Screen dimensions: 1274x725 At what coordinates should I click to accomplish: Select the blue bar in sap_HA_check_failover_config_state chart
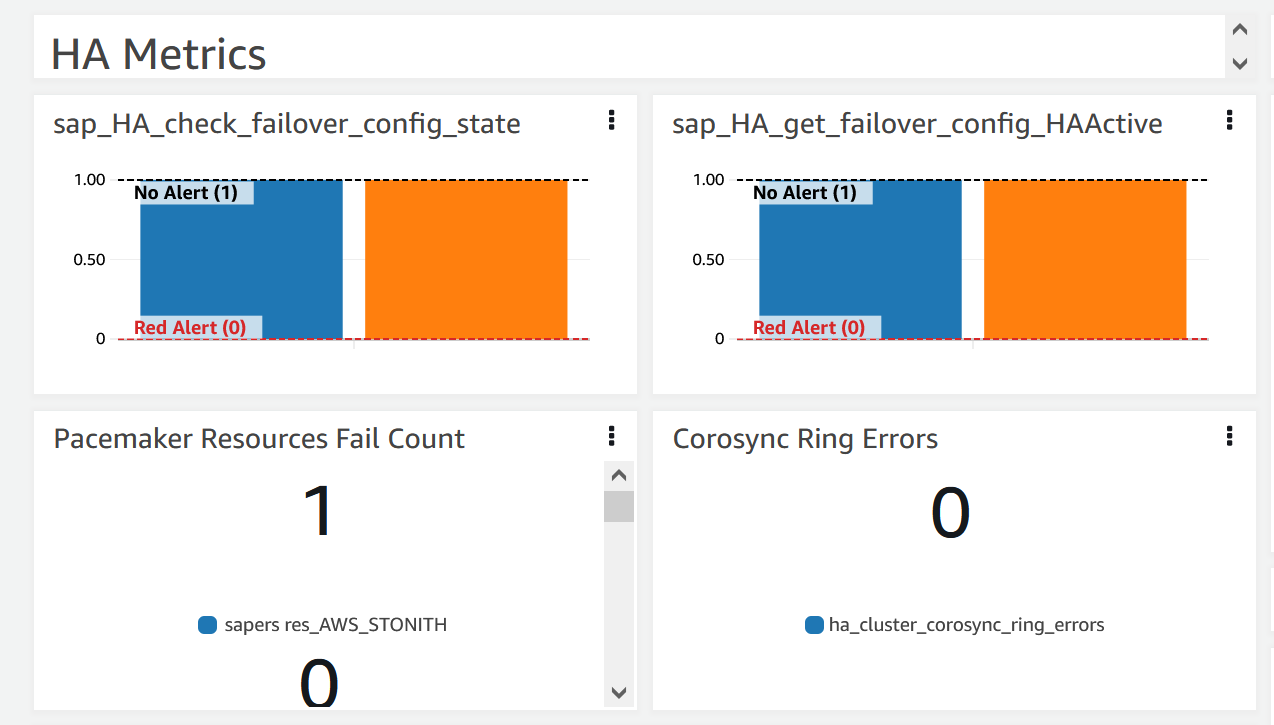point(240,260)
